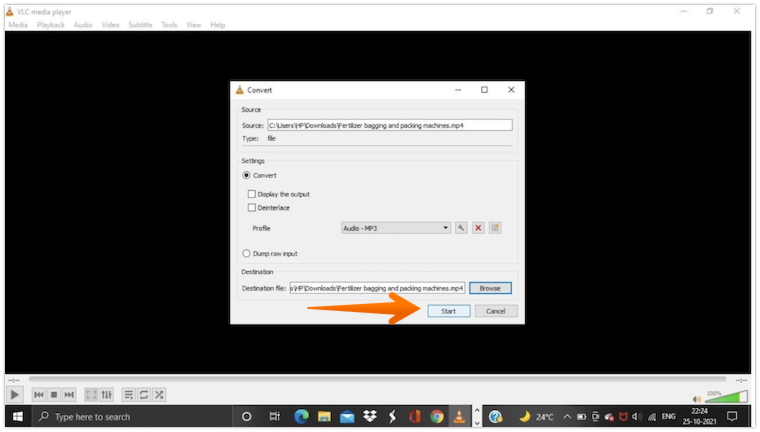The image size is (760, 432).
Task: Toggle loop playback mode icon
Action: click(x=144, y=395)
